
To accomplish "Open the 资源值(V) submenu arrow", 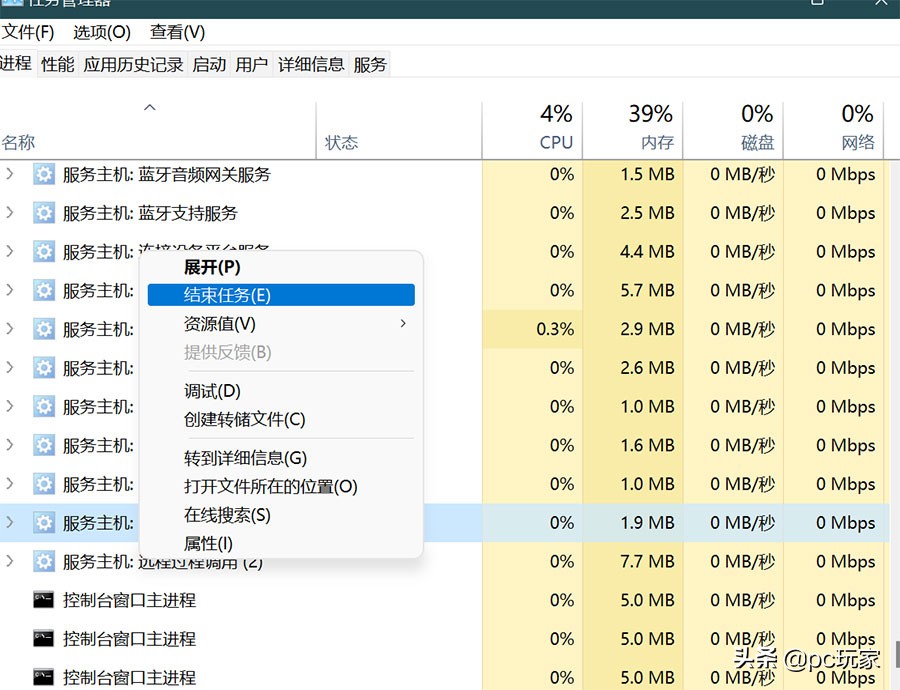I will (403, 324).
